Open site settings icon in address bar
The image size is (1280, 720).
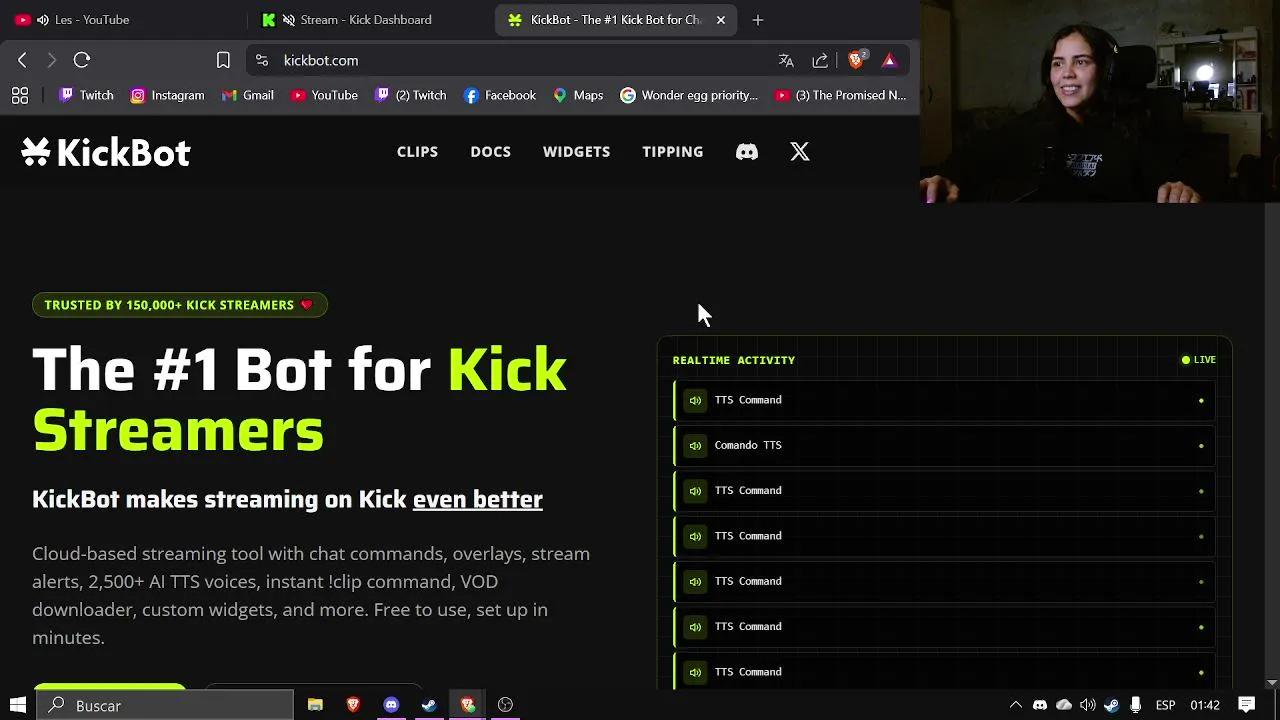pos(262,60)
